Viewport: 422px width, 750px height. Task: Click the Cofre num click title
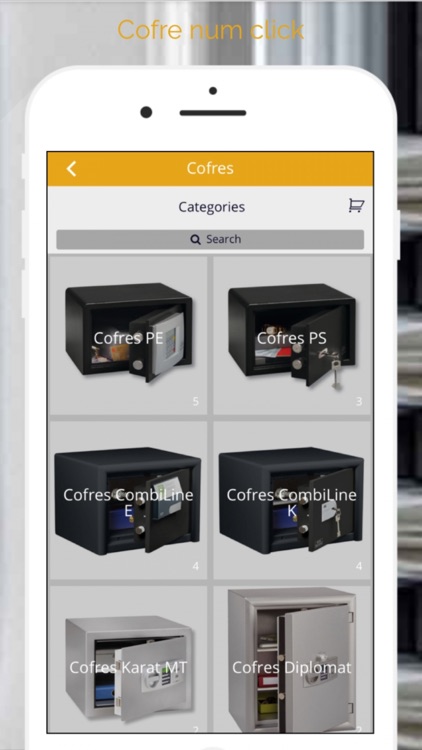pyautogui.click(x=211, y=30)
